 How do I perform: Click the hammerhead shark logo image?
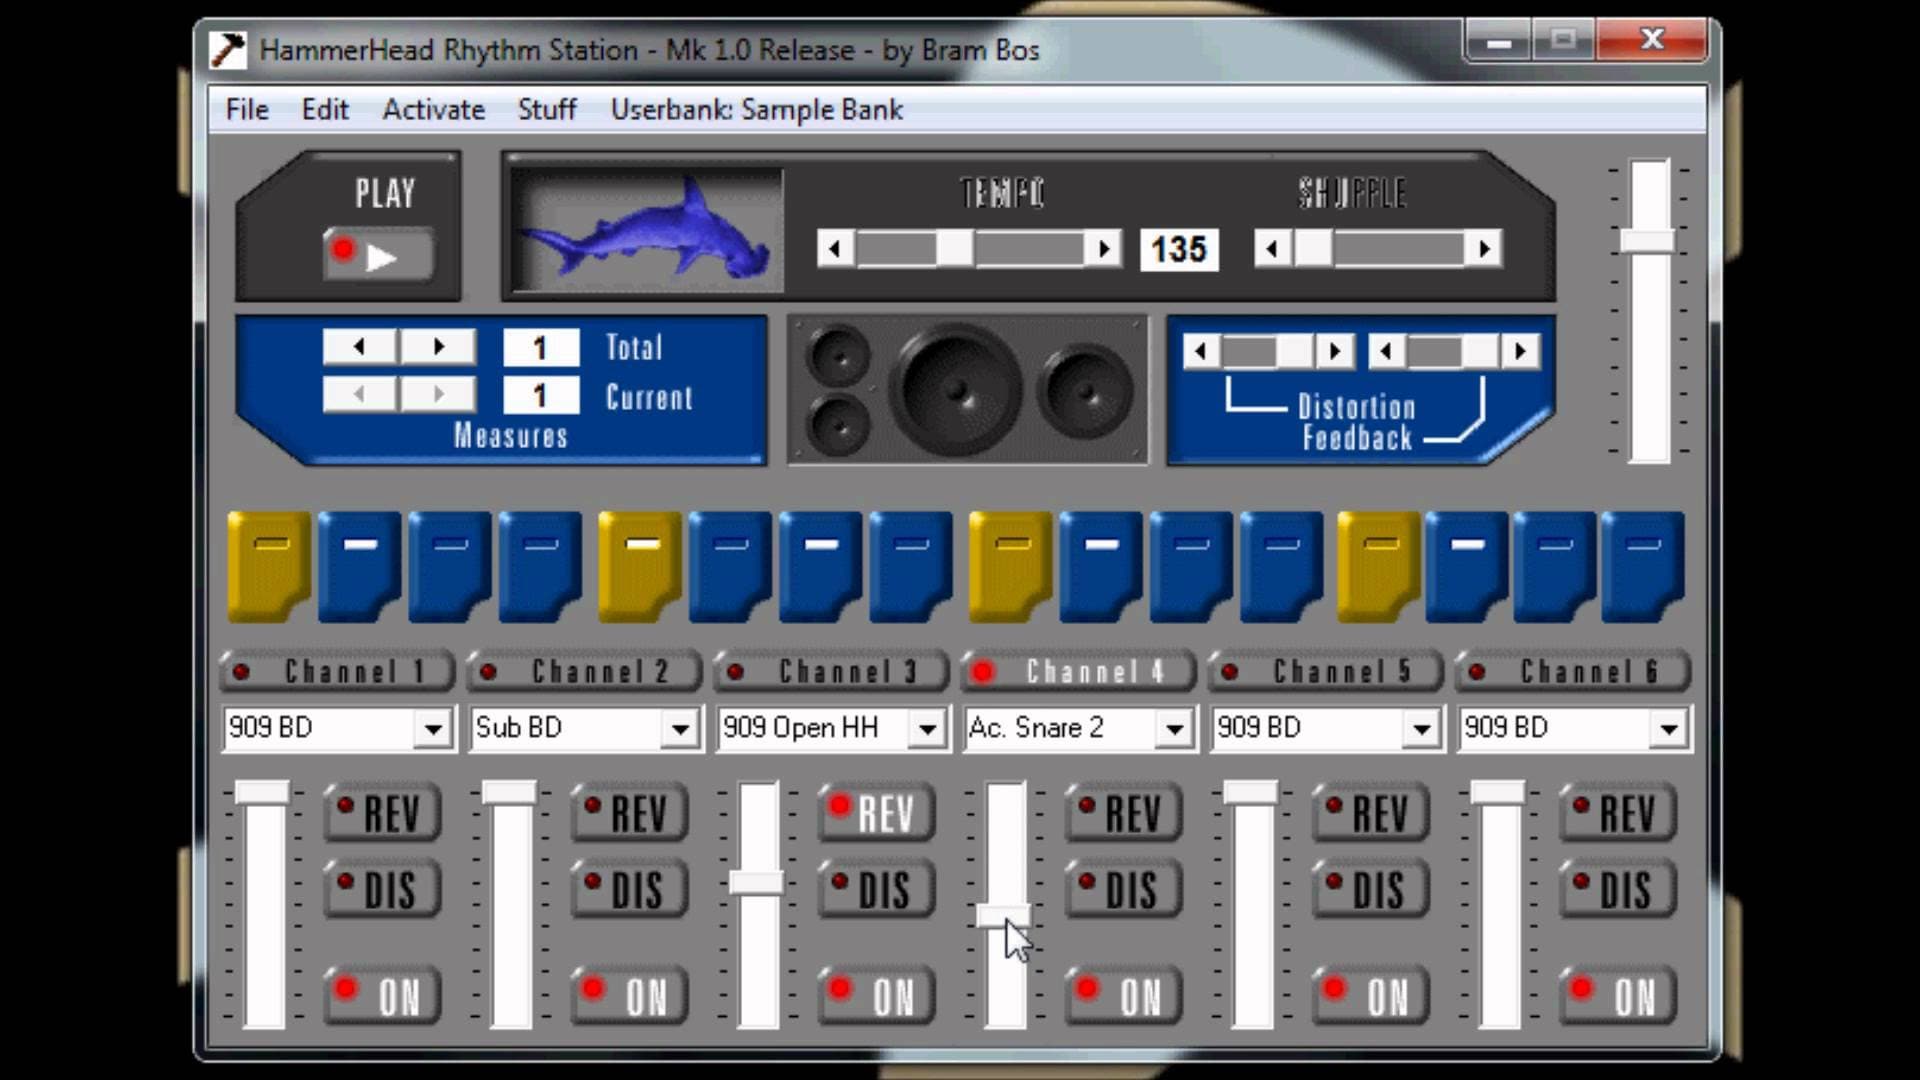click(646, 229)
